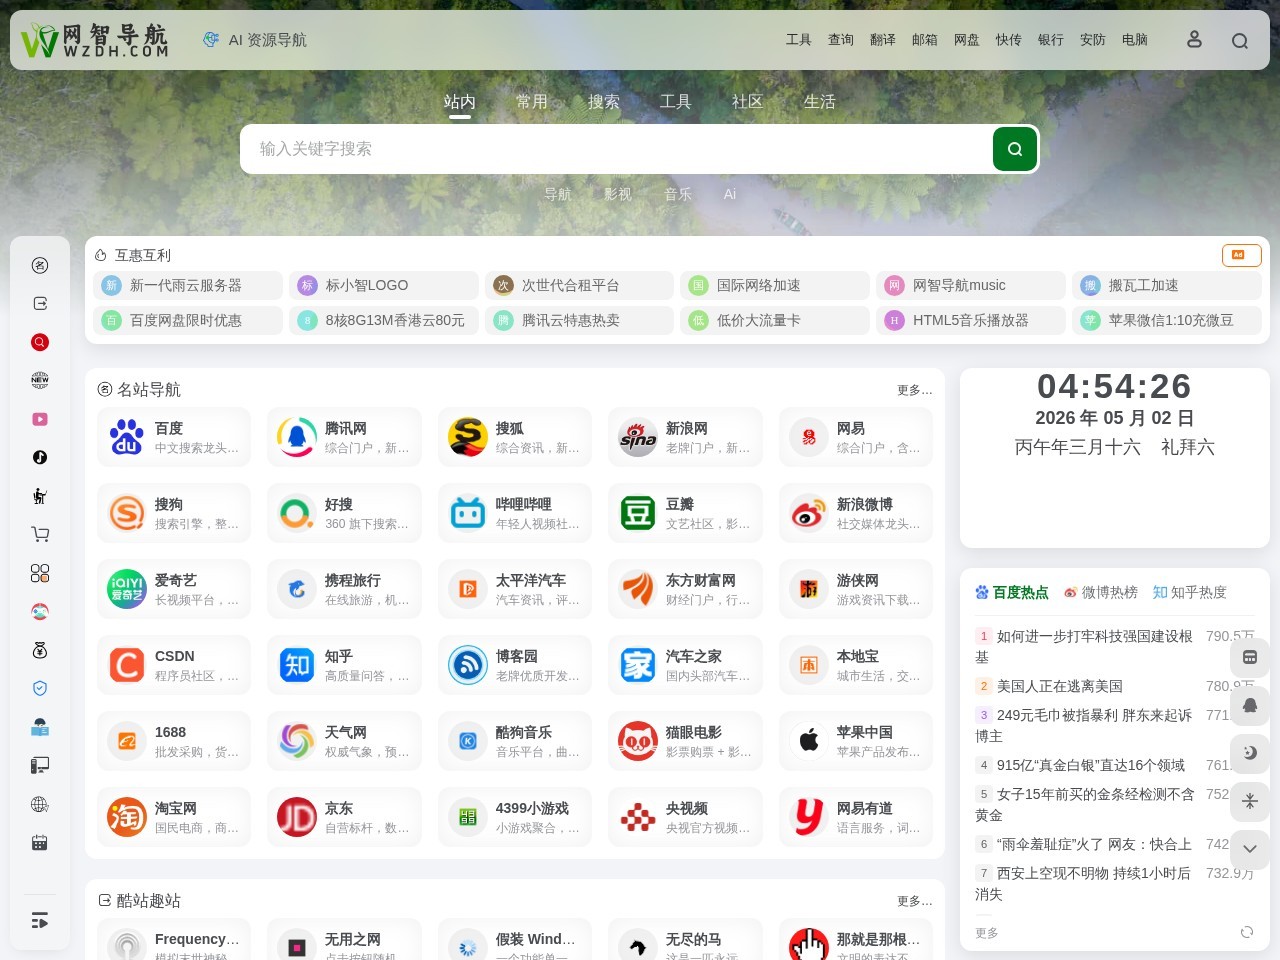Click the 京东 site icon
The image size is (1280, 960).
pos(297,817)
